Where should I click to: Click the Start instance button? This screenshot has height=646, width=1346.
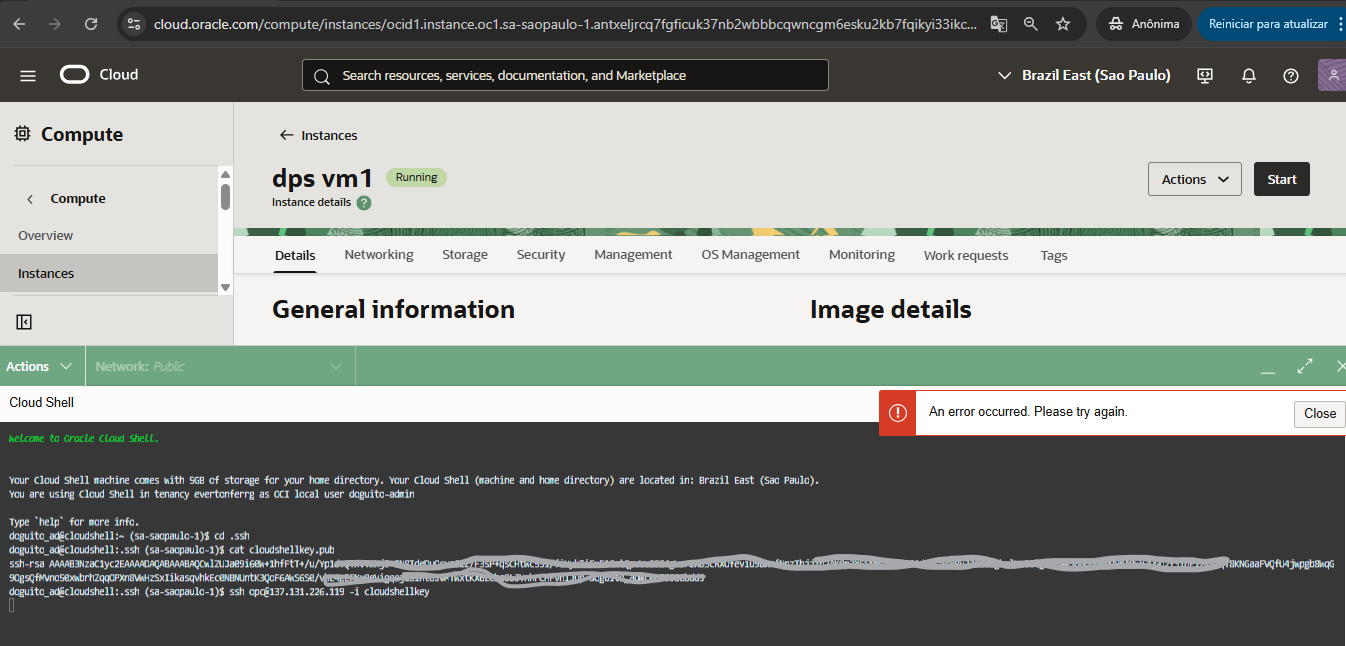pos(1282,179)
